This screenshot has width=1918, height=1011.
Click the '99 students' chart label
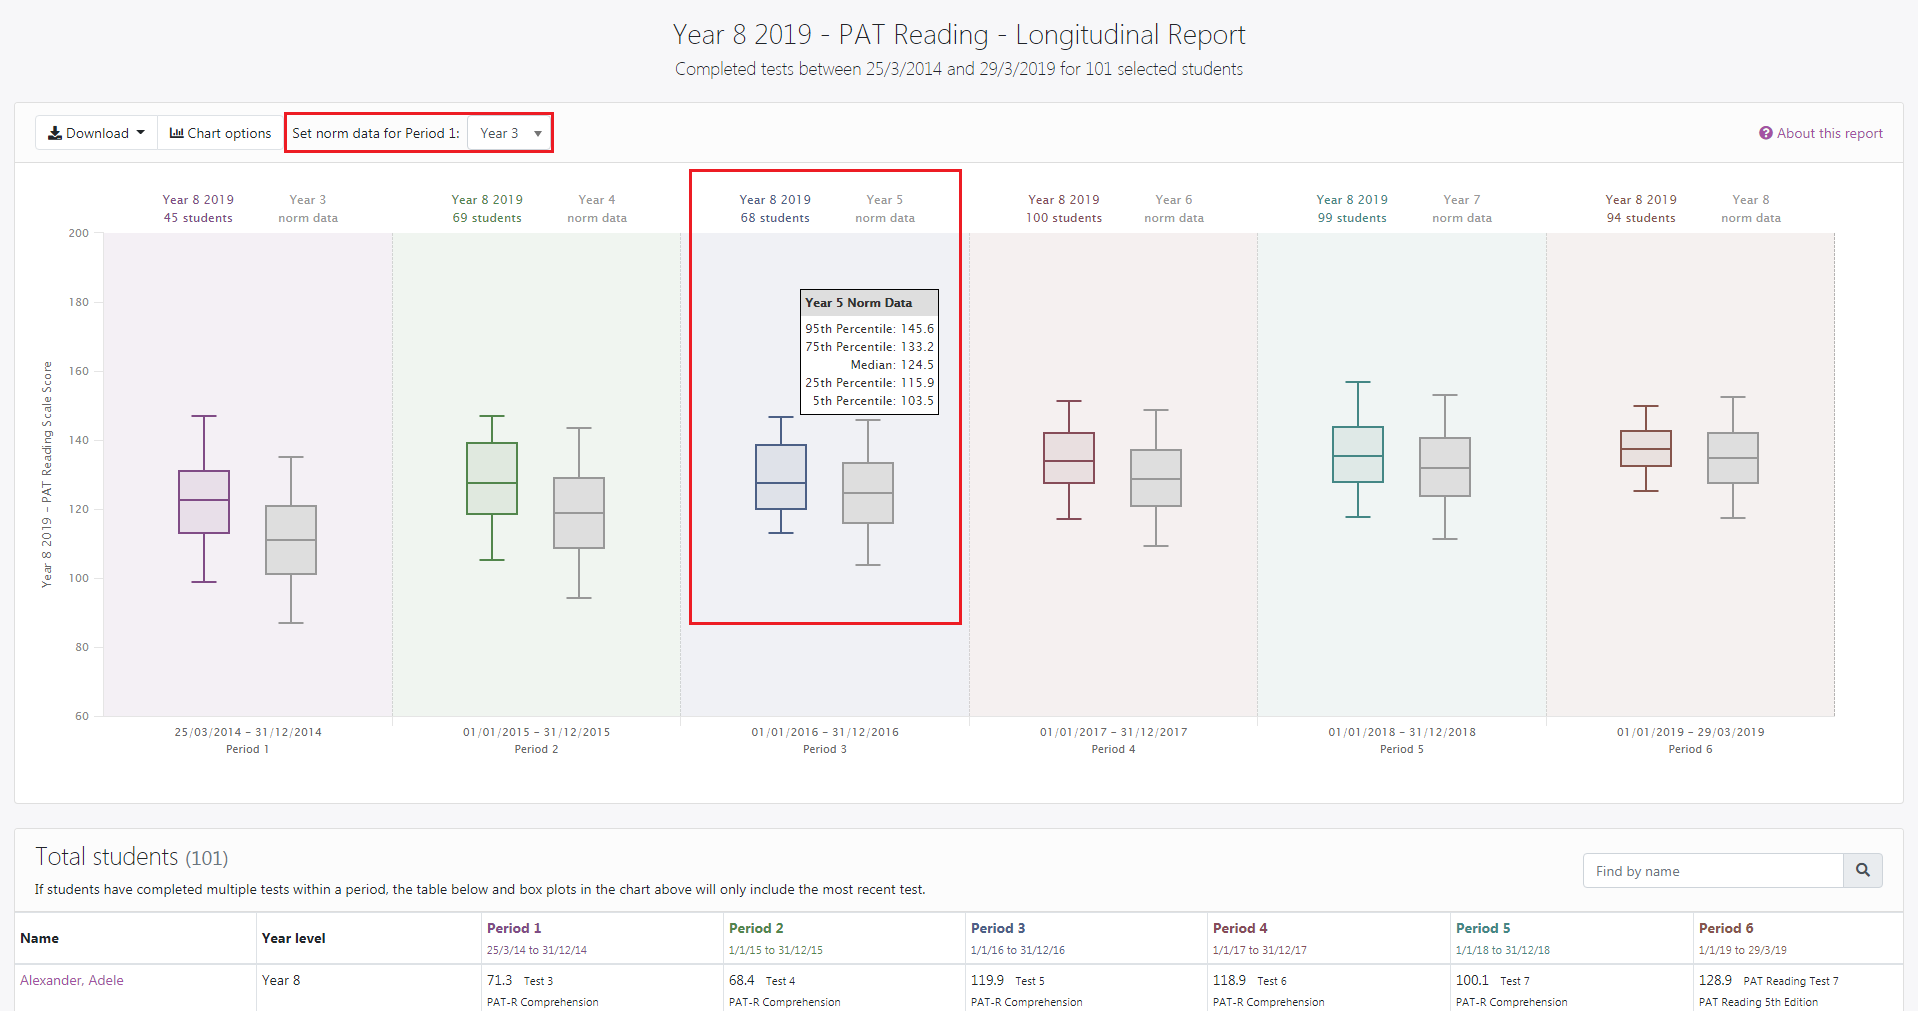pyautogui.click(x=1352, y=218)
